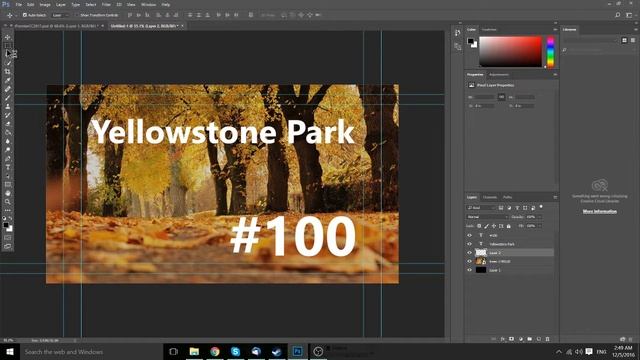Click Create a new layer icon
Image resolution: width=640 pixels, height=360 pixels.
pos(539,339)
